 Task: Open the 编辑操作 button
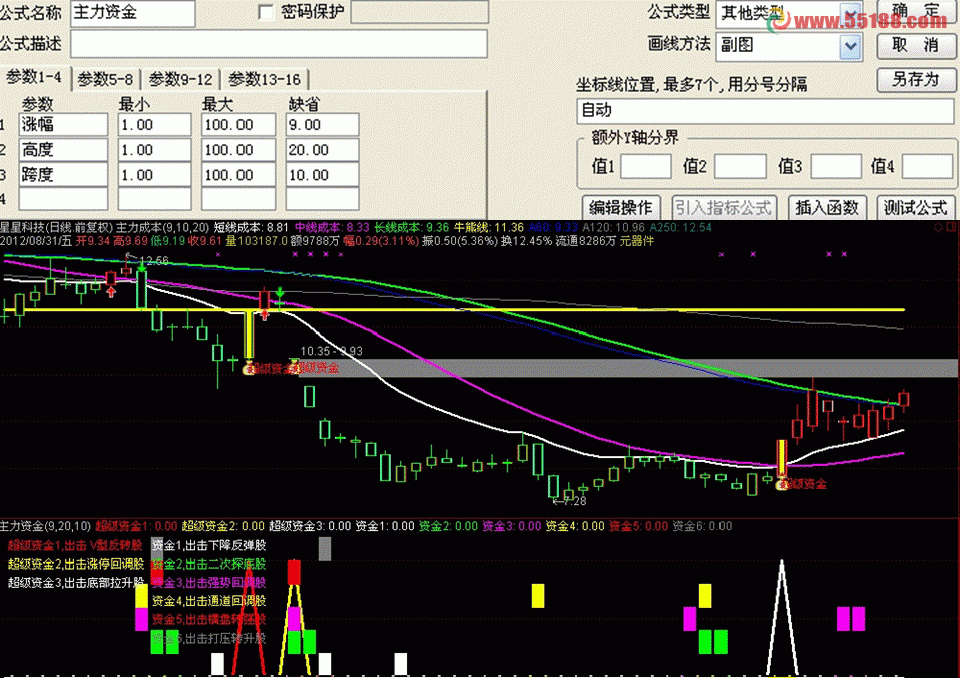(620, 208)
